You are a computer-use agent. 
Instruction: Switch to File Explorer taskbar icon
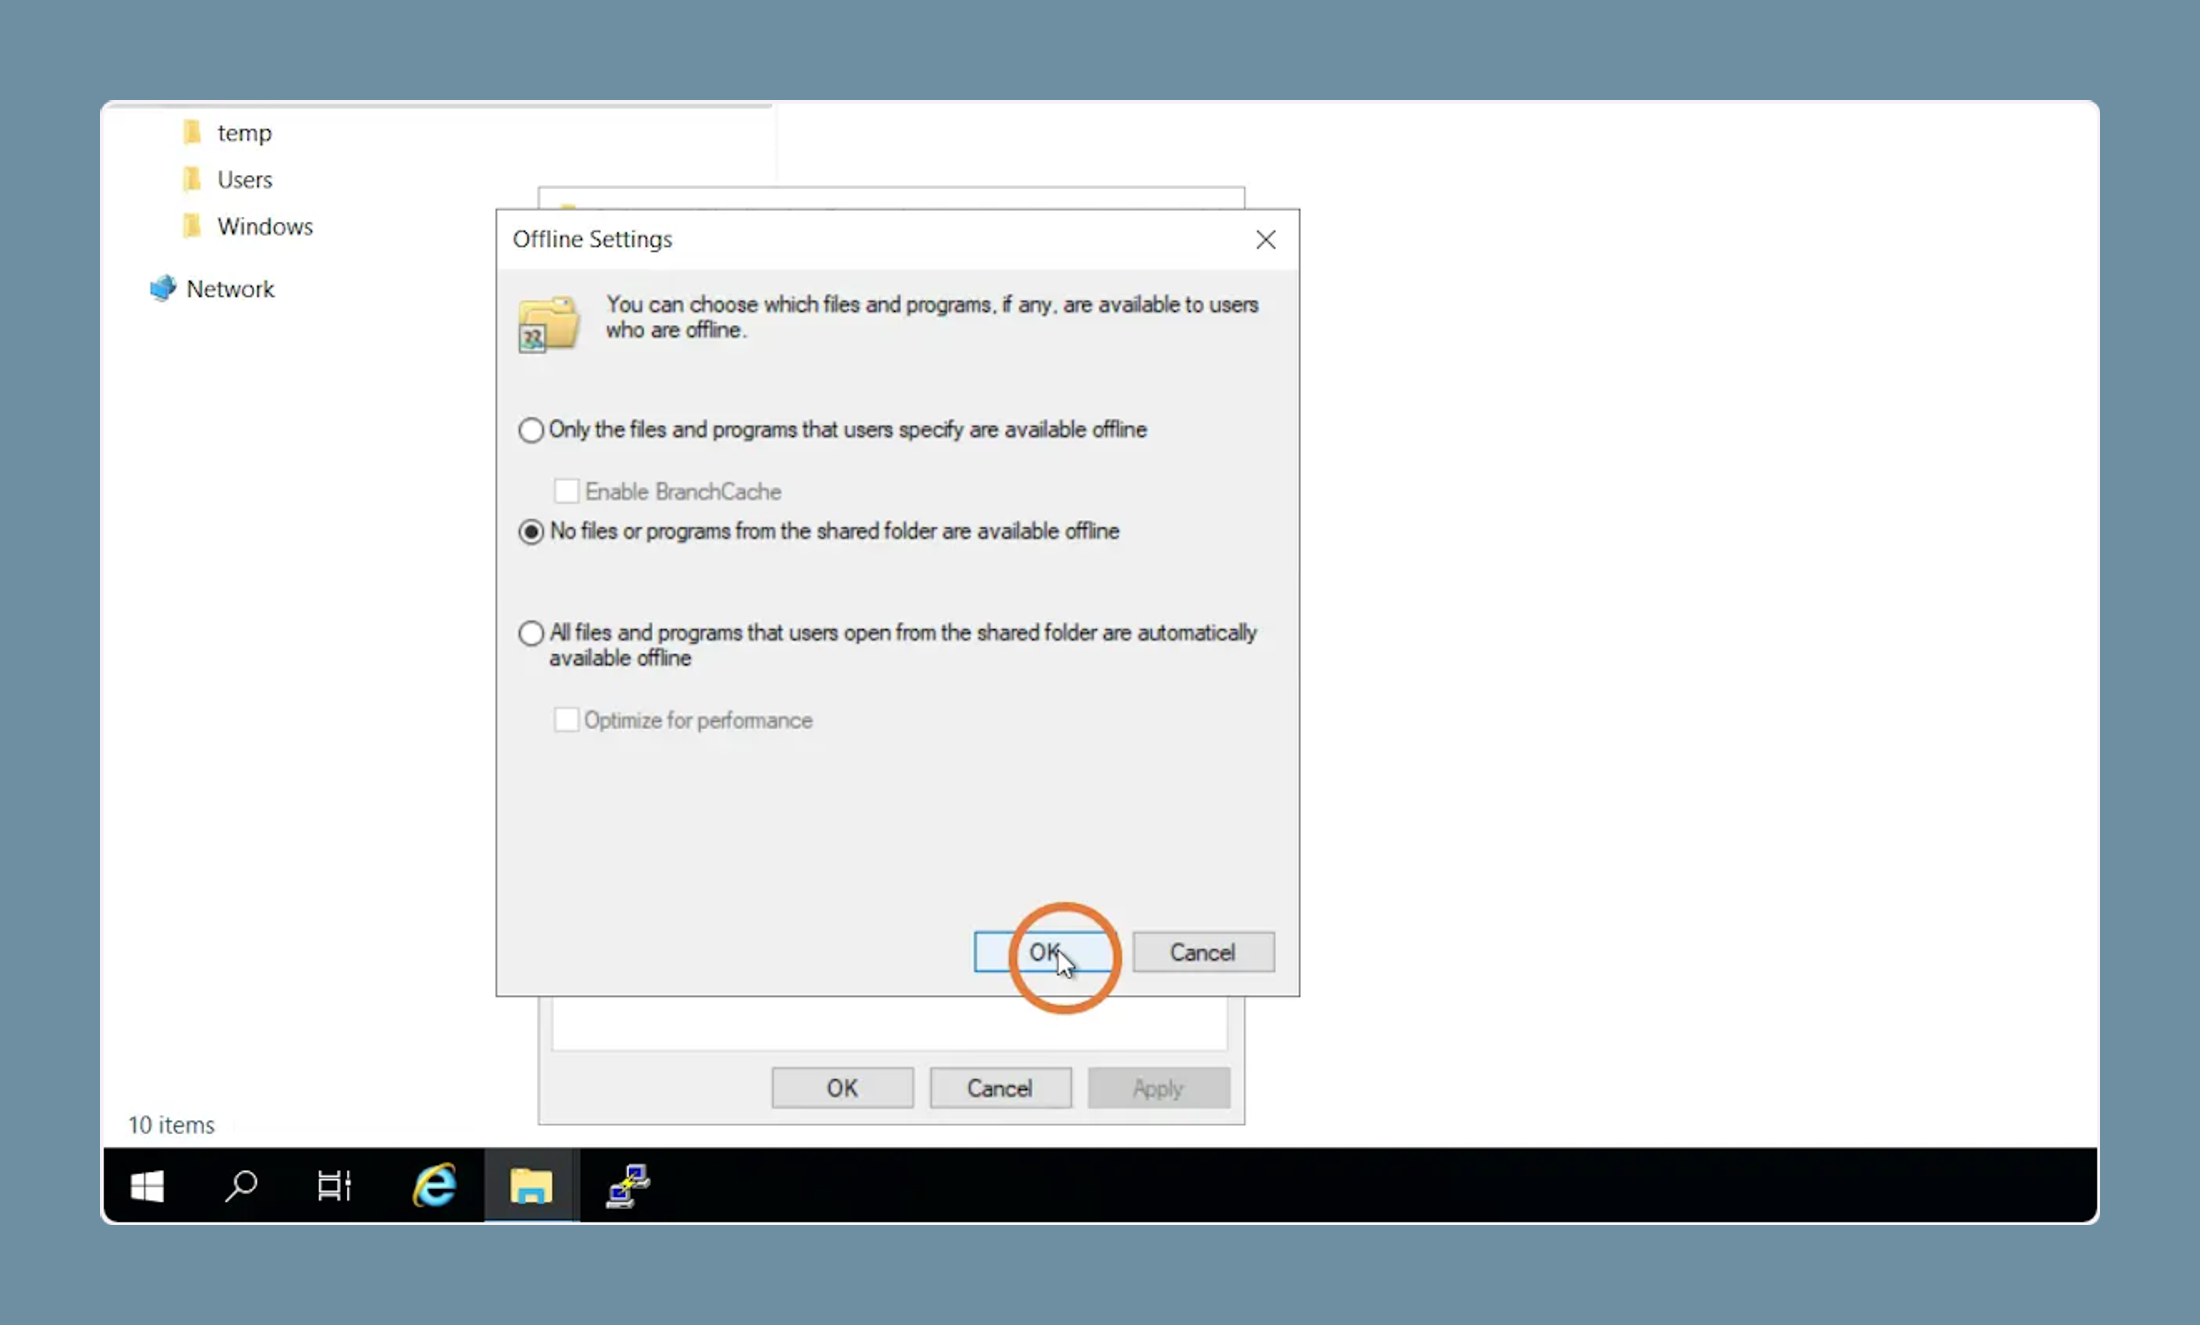coord(531,1186)
